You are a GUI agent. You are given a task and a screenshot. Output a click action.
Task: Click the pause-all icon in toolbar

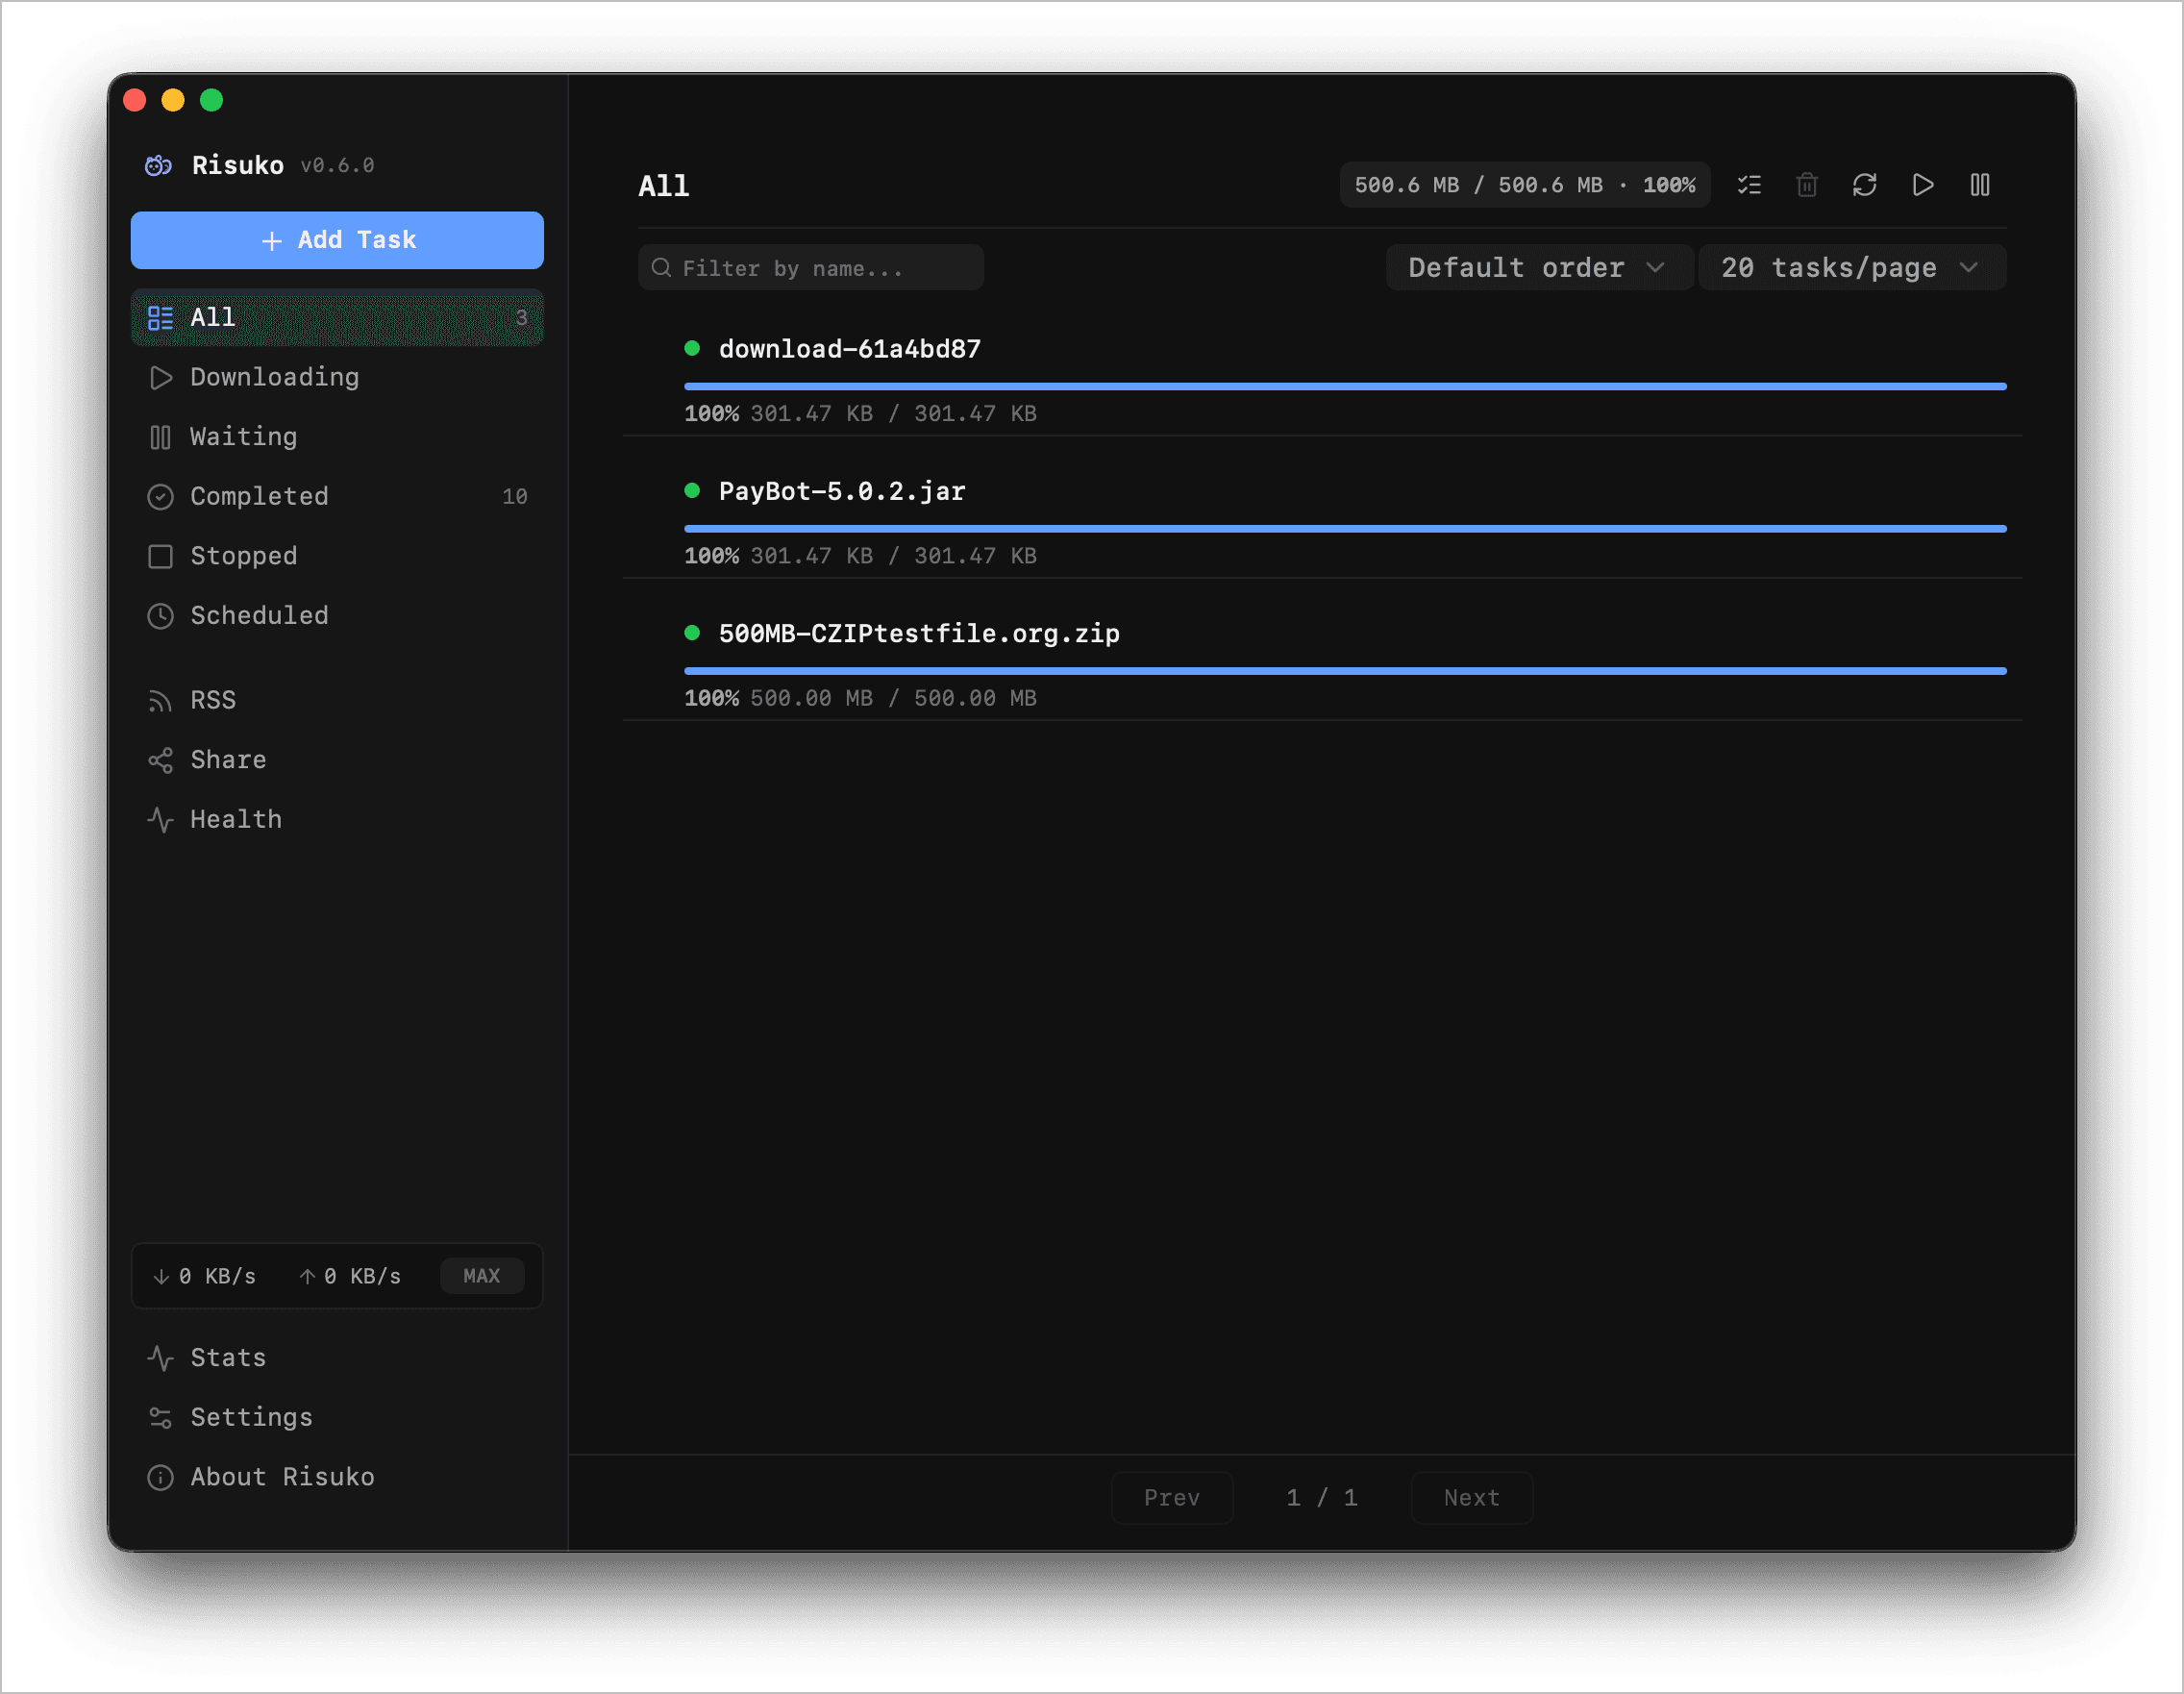coord(1980,185)
